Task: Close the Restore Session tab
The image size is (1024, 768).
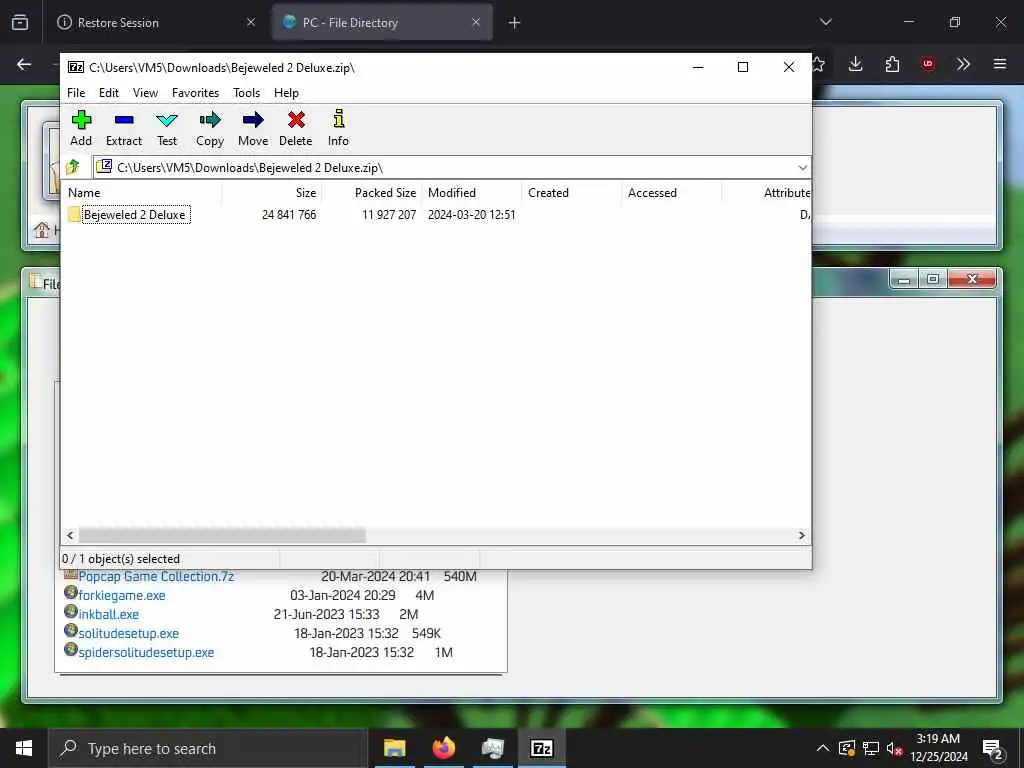Action: click(251, 23)
